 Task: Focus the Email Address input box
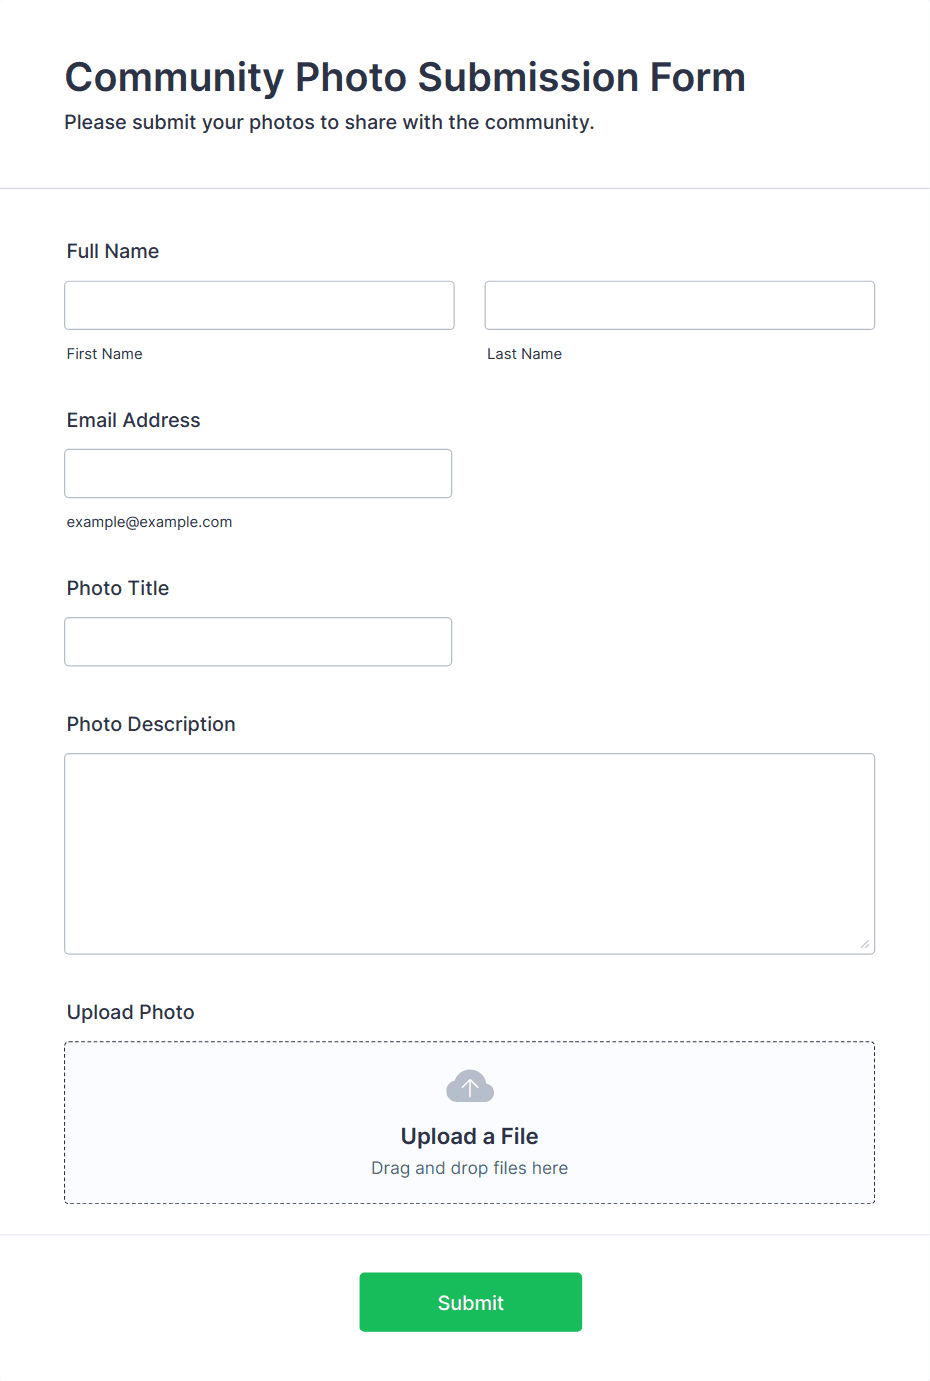click(258, 473)
